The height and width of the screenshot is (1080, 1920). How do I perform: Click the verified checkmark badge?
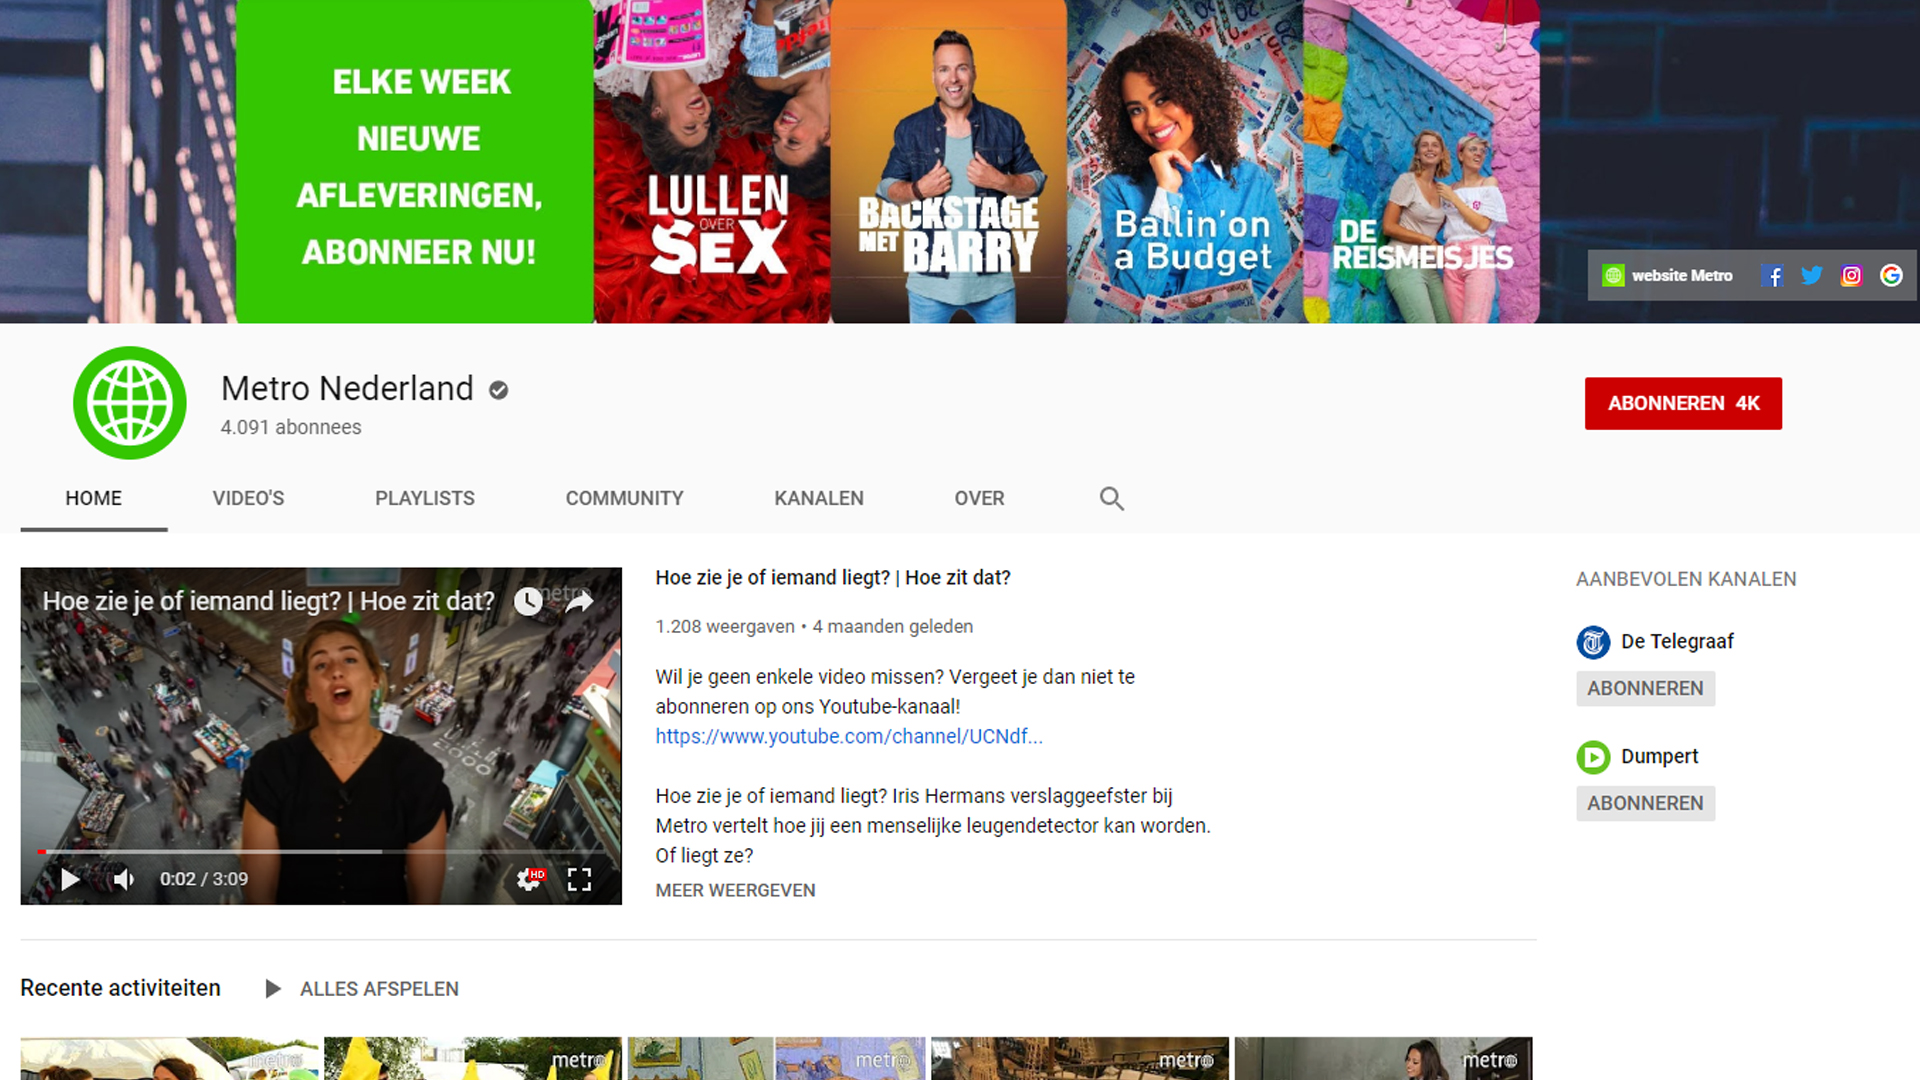(498, 390)
